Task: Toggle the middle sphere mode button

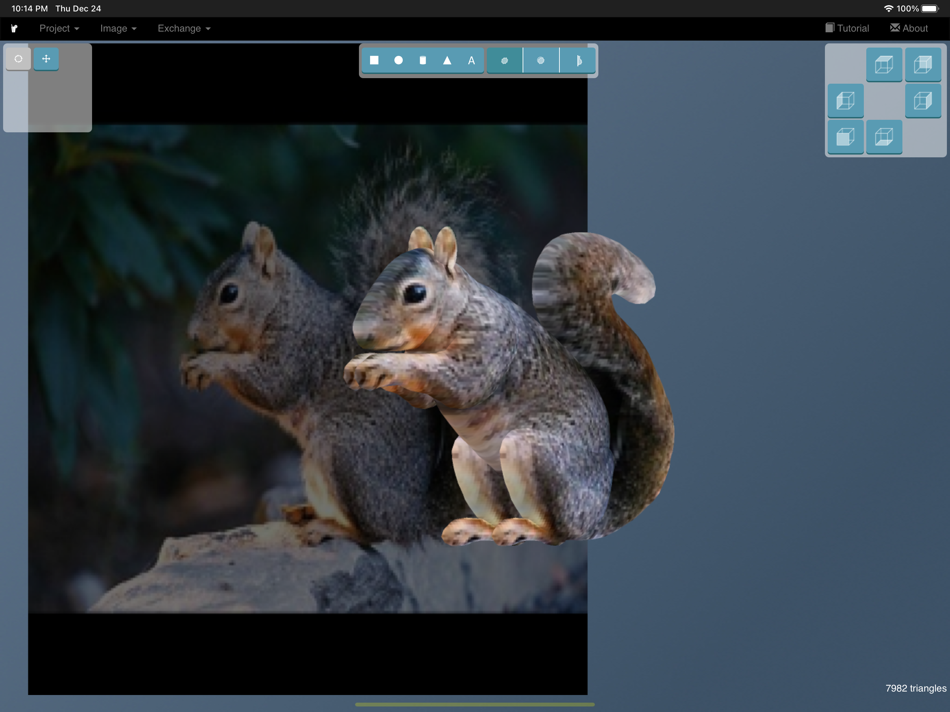Action: 541,60
